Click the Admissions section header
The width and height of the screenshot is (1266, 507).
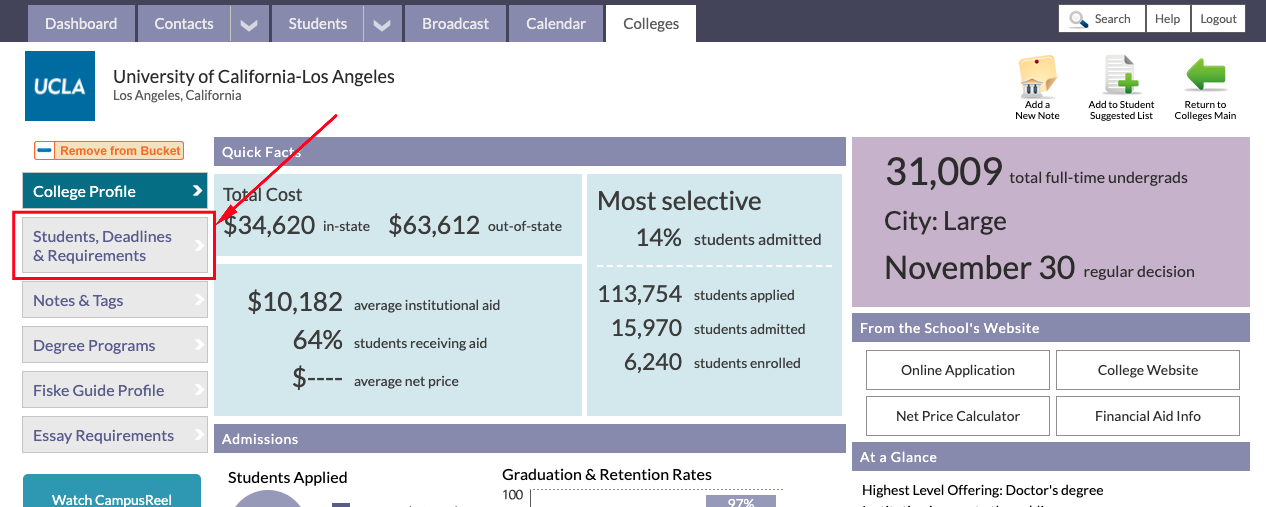pyautogui.click(x=530, y=438)
